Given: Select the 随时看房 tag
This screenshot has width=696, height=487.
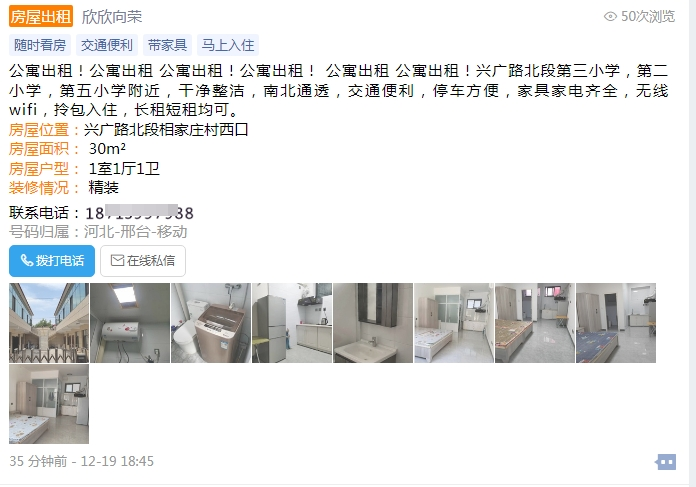Looking at the screenshot, I should click(40, 45).
